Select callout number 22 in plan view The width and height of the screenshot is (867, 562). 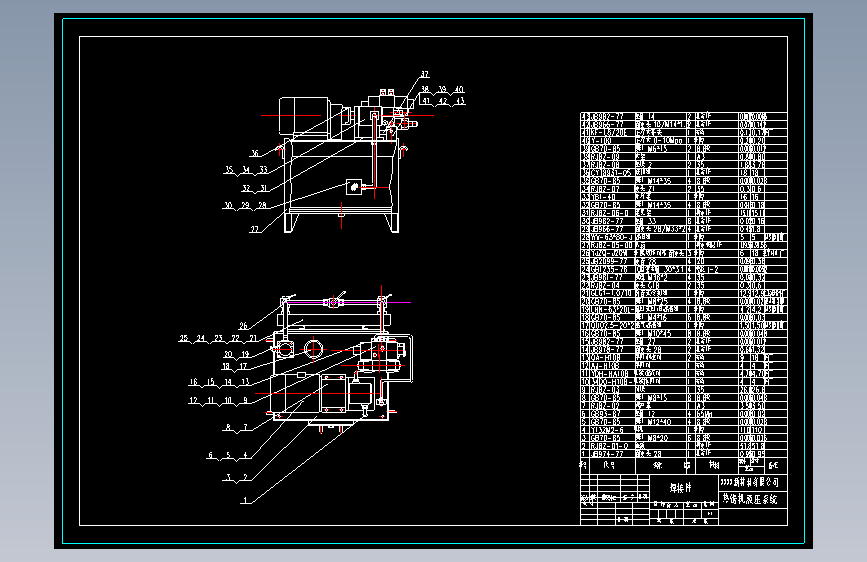point(236,338)
